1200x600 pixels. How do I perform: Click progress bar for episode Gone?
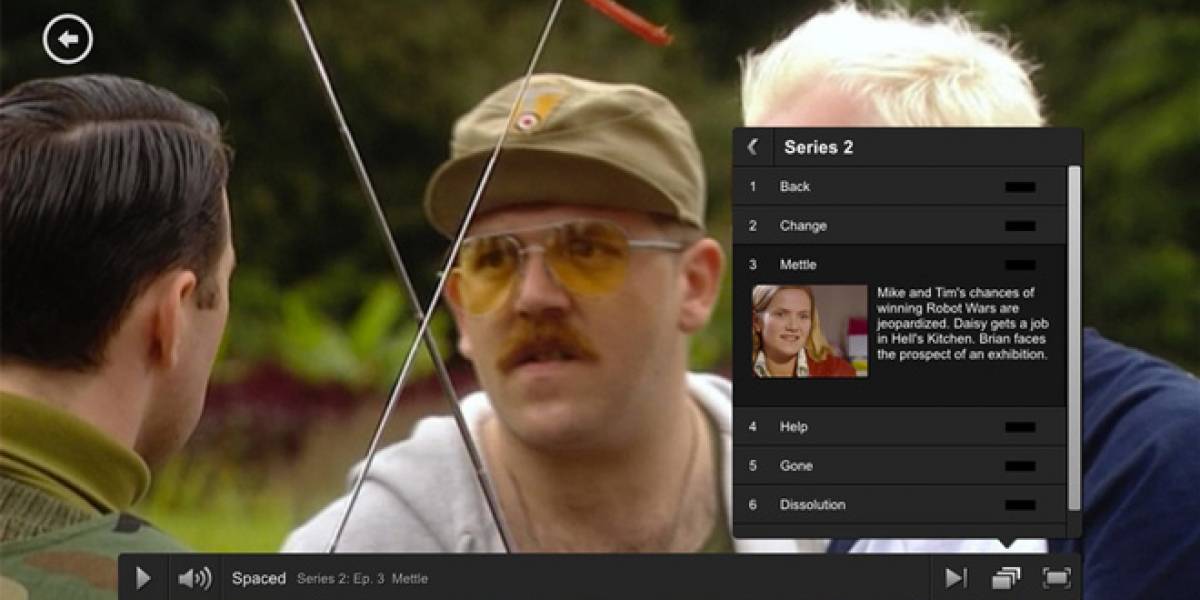coord(1020,466)
